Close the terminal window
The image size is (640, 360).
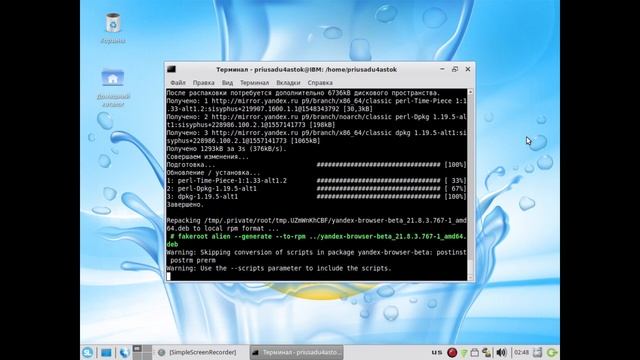468,69
